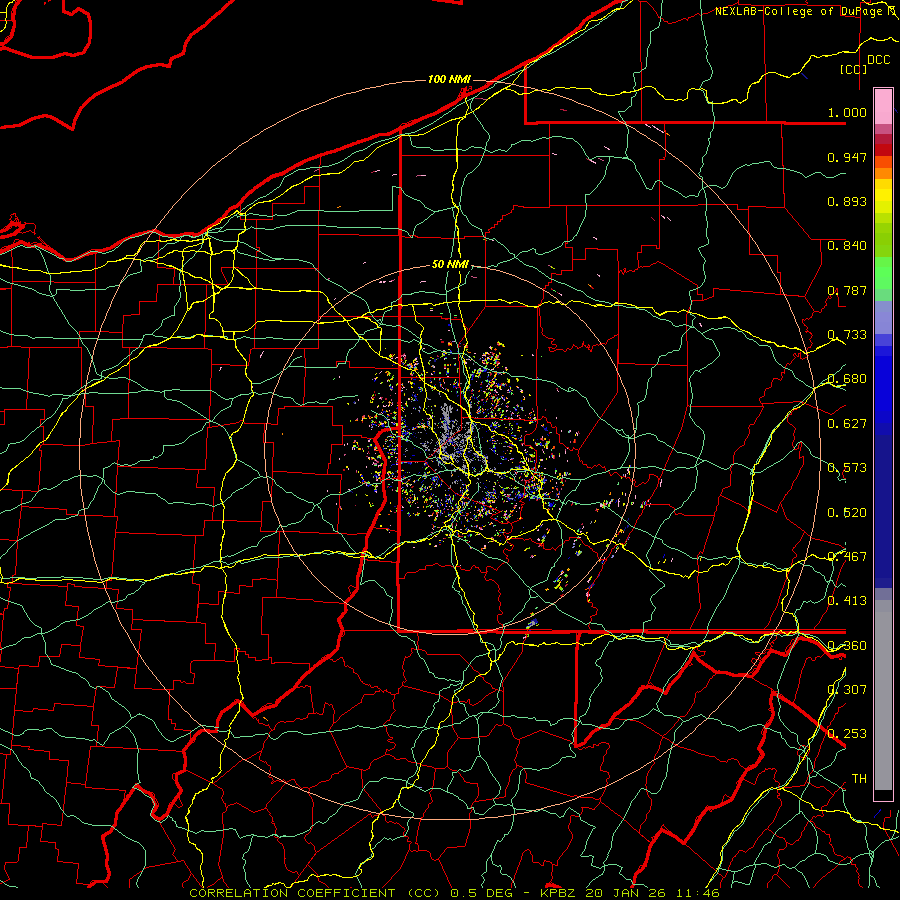Click the 0.573 scale value

[847, 468]
